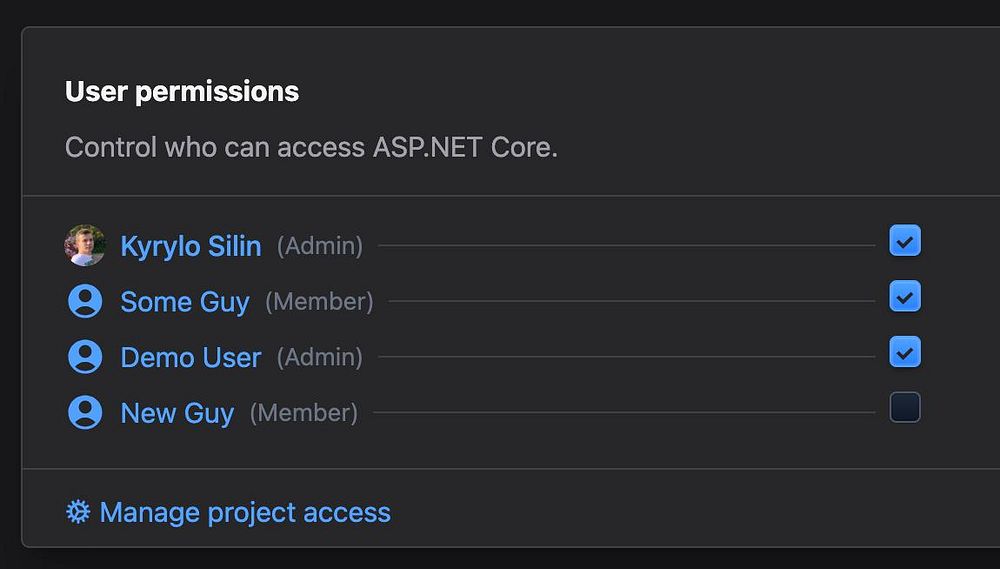
Task: Click the 'Control who can access' description text
Action: (x=311, y=148)
